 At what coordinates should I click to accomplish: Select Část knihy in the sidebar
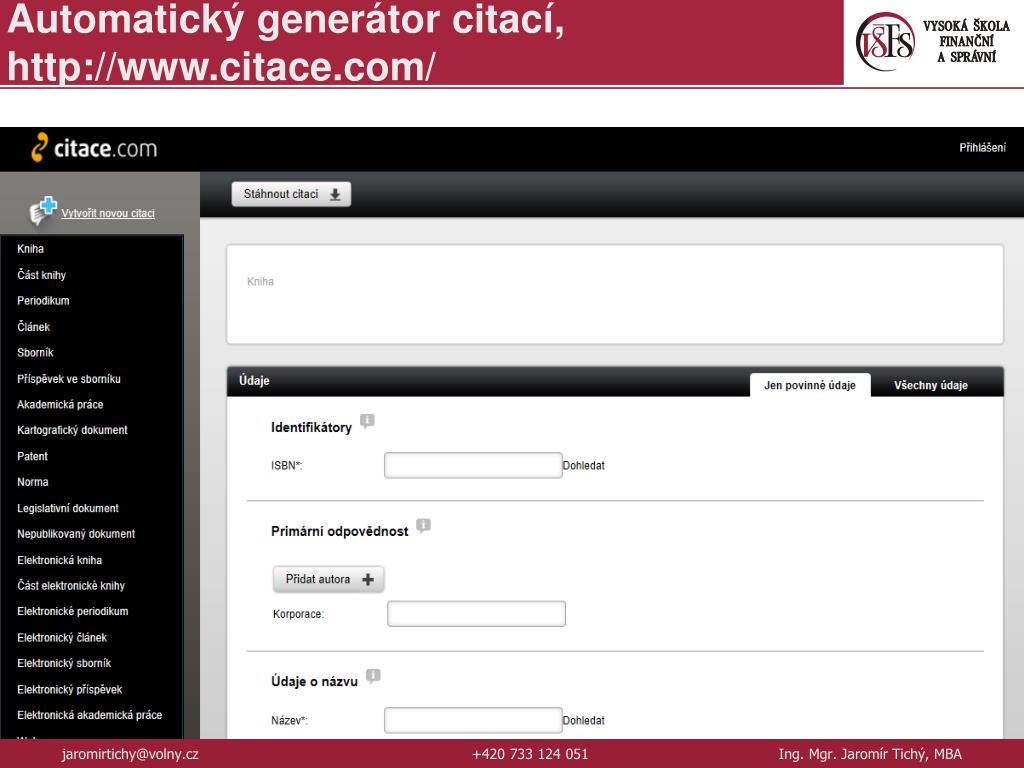pos(42,275)
